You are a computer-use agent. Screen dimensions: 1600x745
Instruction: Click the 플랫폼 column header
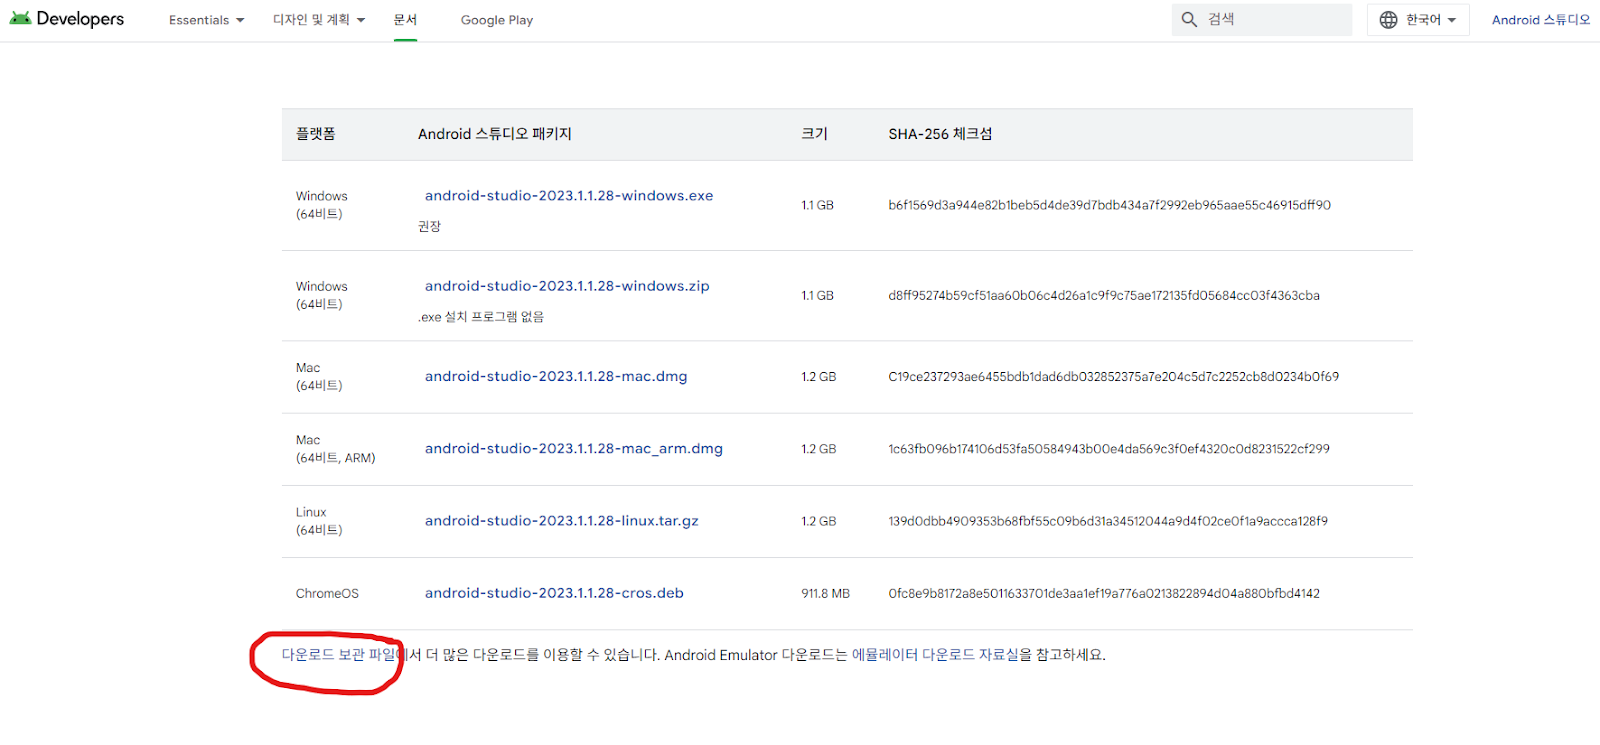click(316, 134)
